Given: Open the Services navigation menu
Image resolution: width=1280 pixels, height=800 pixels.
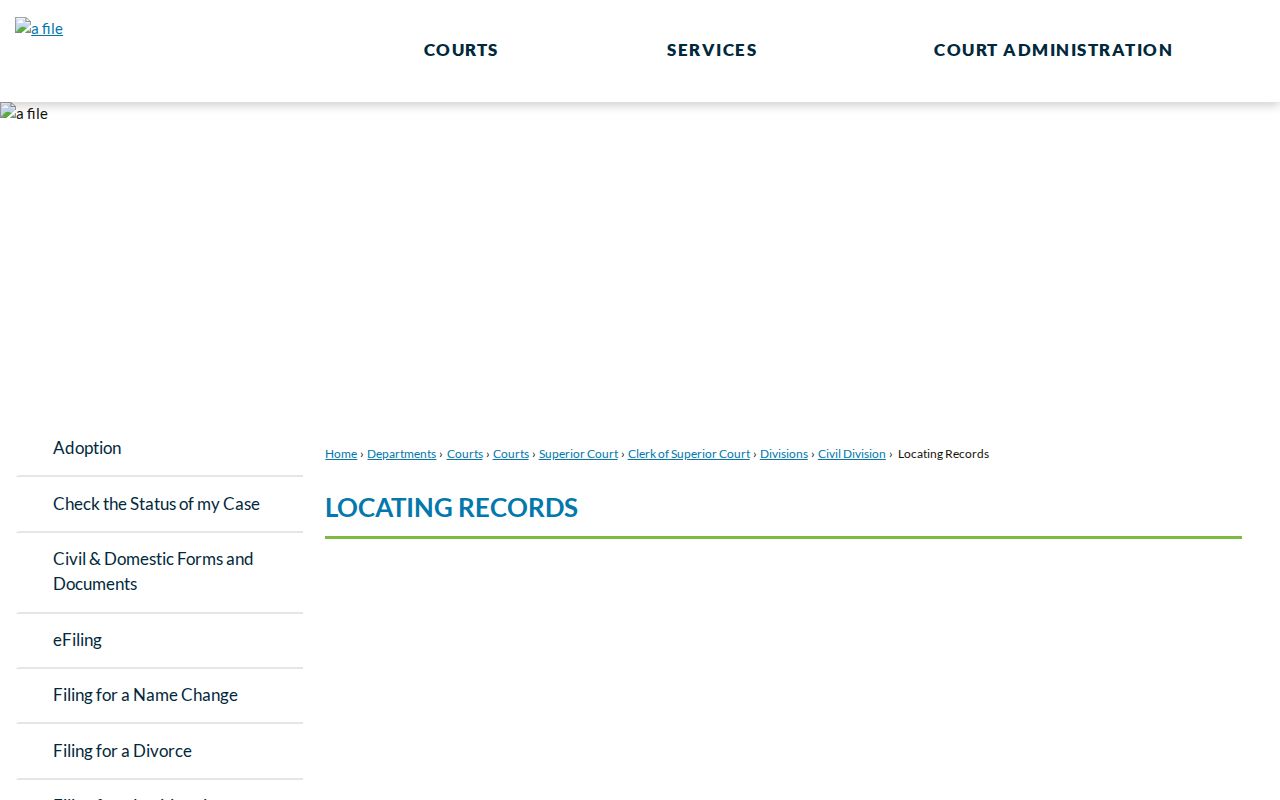Looking at the screenshot, I should [712, 50].
